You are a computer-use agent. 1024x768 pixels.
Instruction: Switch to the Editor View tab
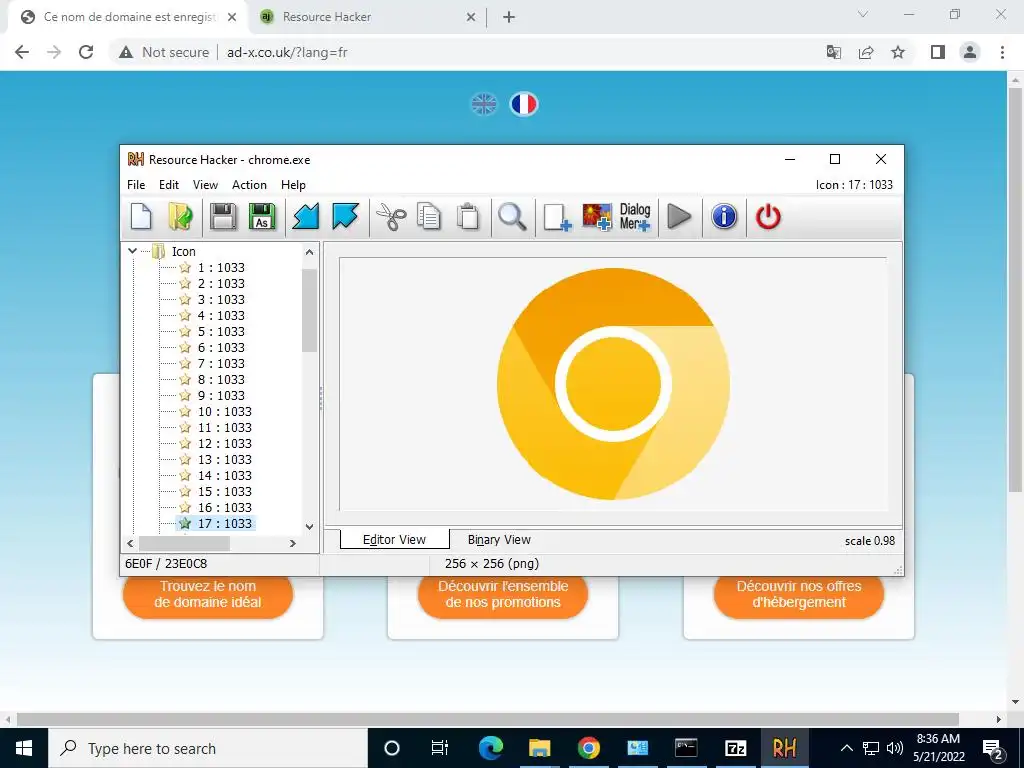pos(394,539)
